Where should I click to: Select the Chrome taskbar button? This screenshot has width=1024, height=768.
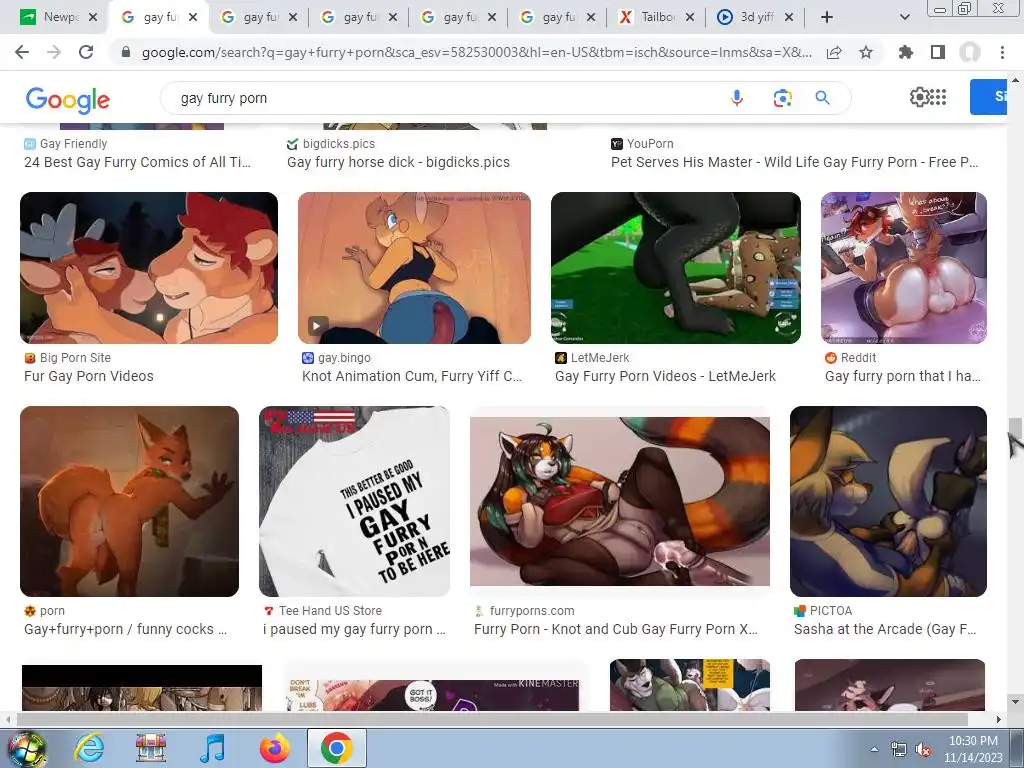point(336,748)
